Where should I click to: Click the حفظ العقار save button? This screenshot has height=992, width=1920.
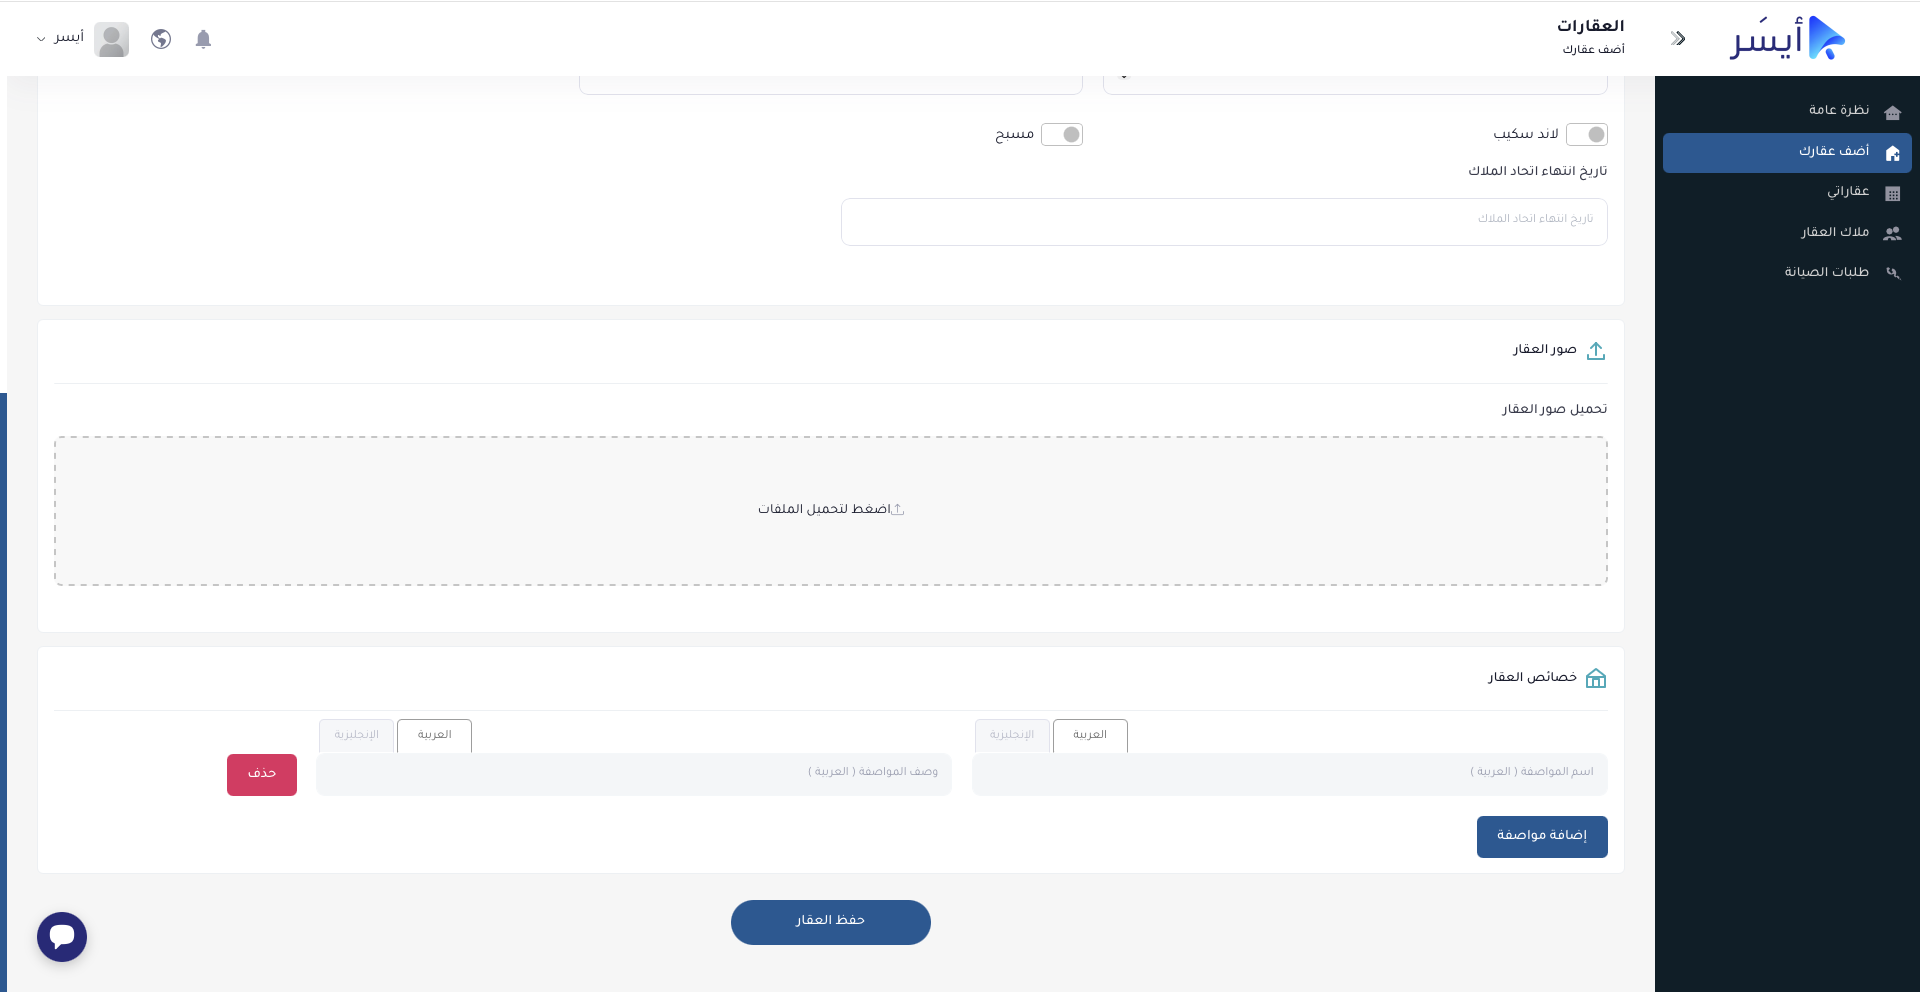point(830,921)
